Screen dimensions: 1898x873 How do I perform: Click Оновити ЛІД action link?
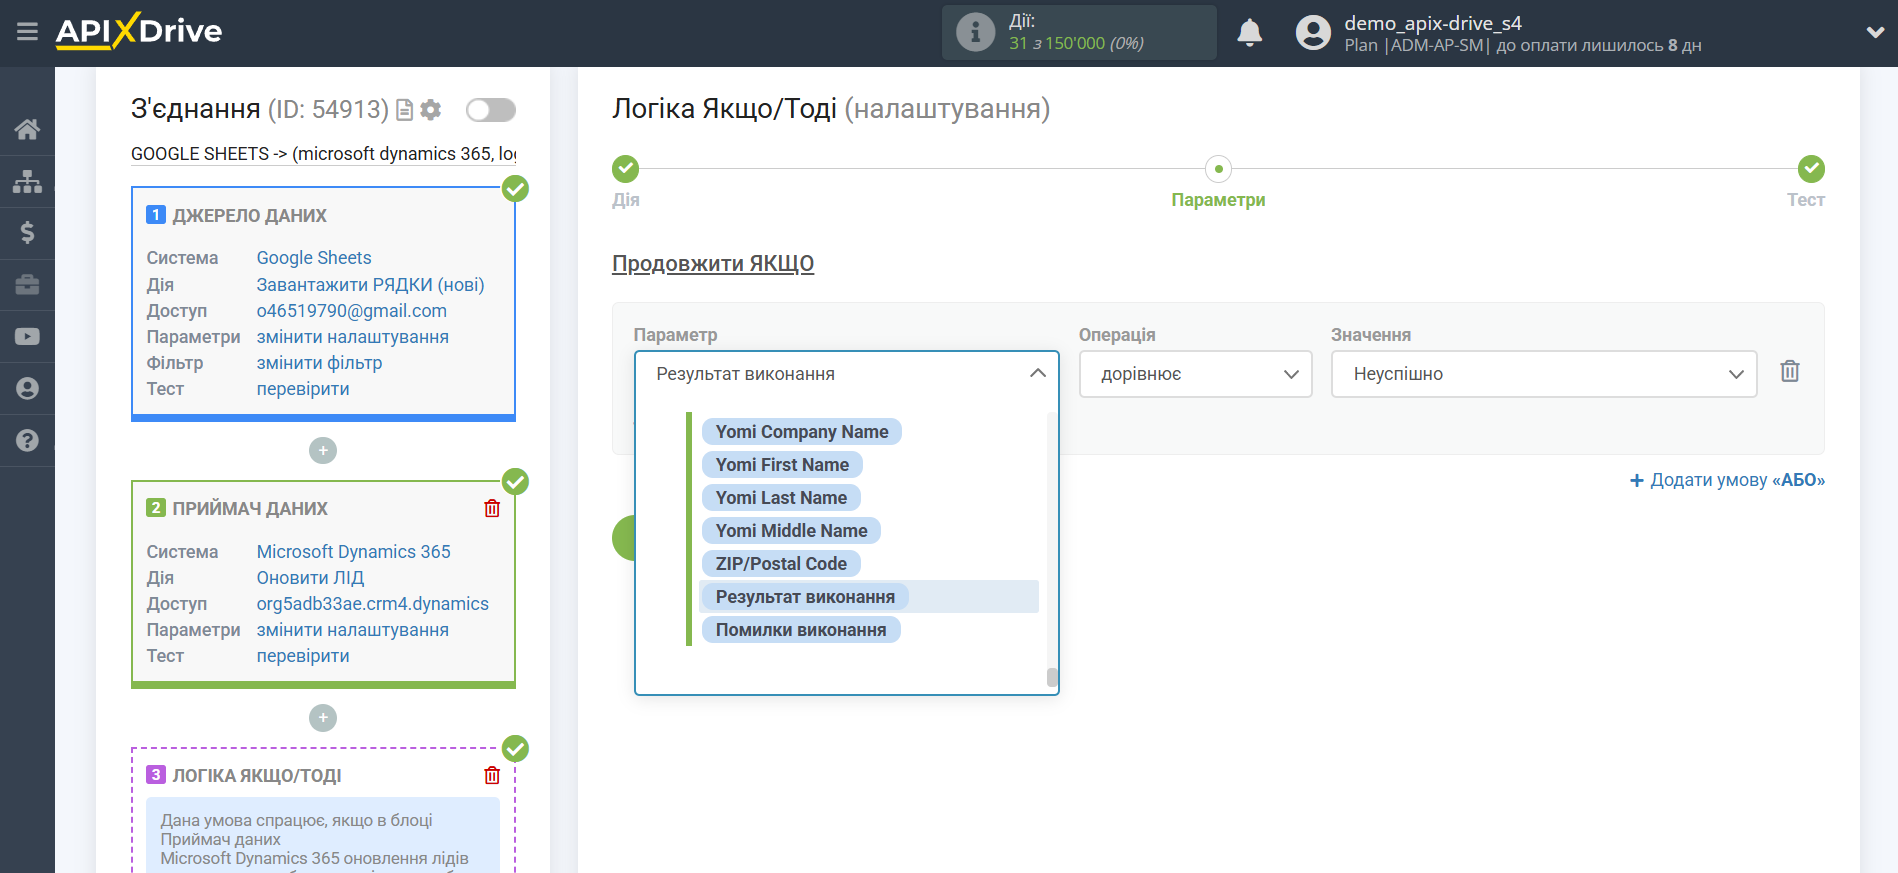310,578
